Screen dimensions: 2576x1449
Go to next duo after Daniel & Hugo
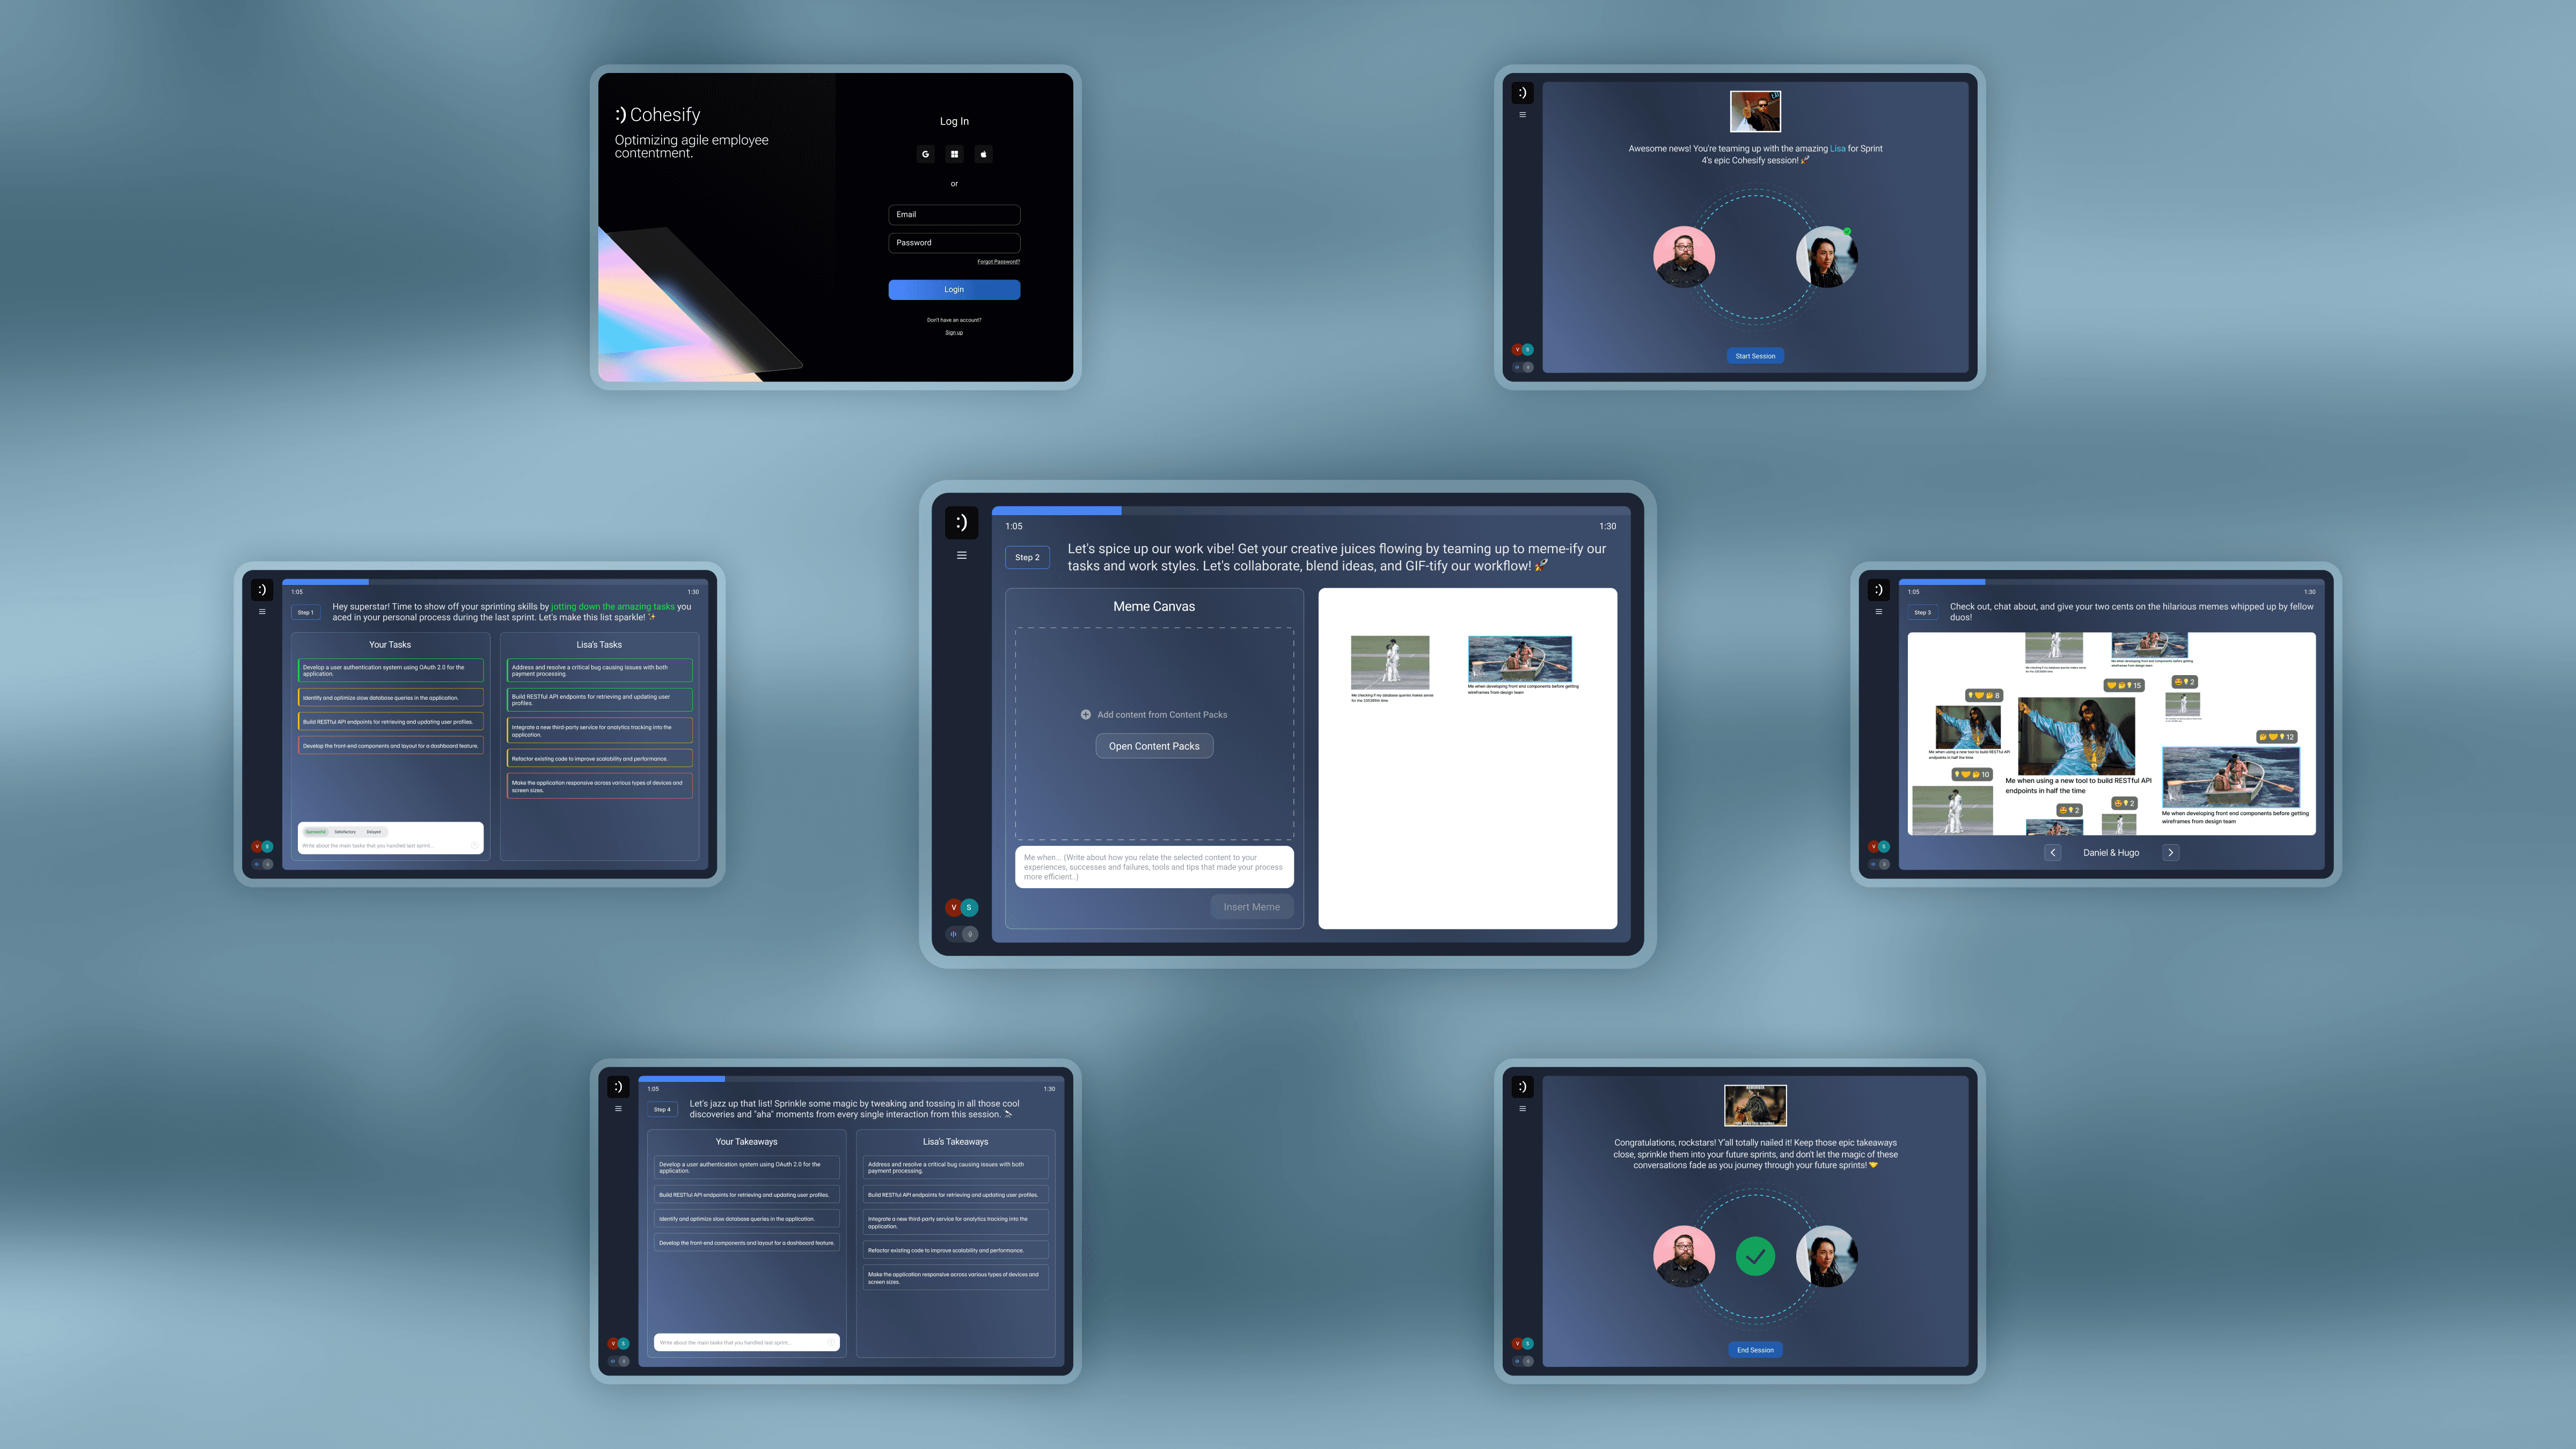[2170, 853]
